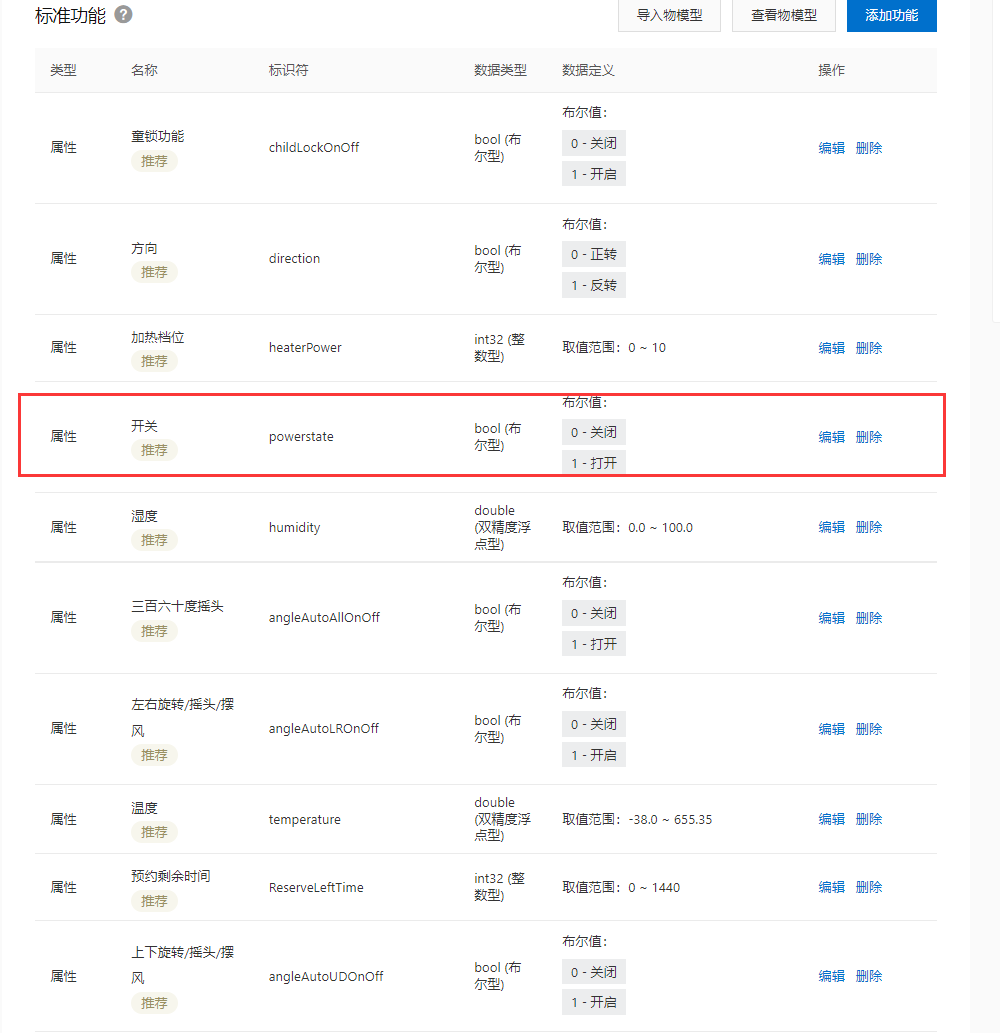Delete the angleAutoAllOnOff property
The height and width of the screenshot is (1033, 1000).
[x=868, y=618]
